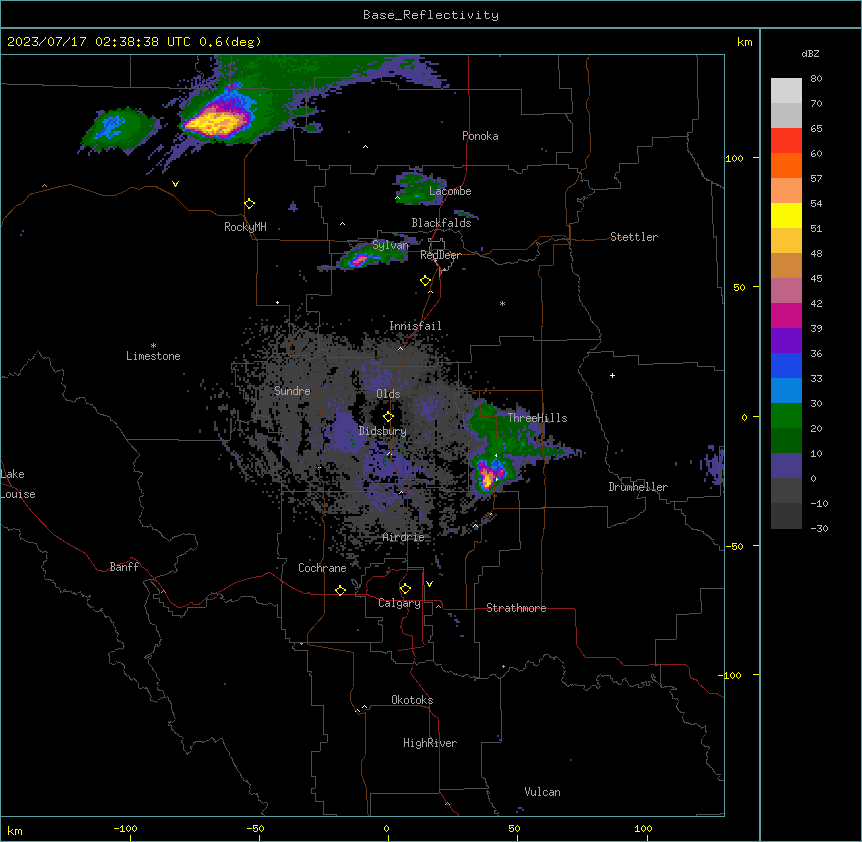Click the yellow diamond marker below RedDeer

tap(425, 281)
